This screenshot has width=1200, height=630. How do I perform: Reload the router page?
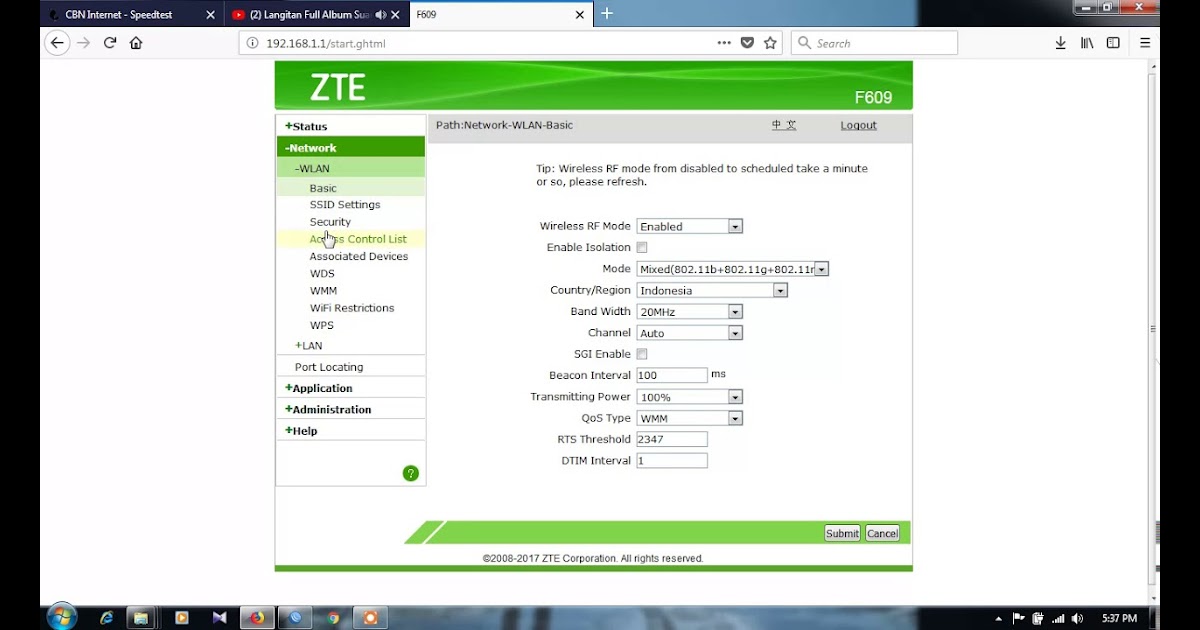(110, 43)
